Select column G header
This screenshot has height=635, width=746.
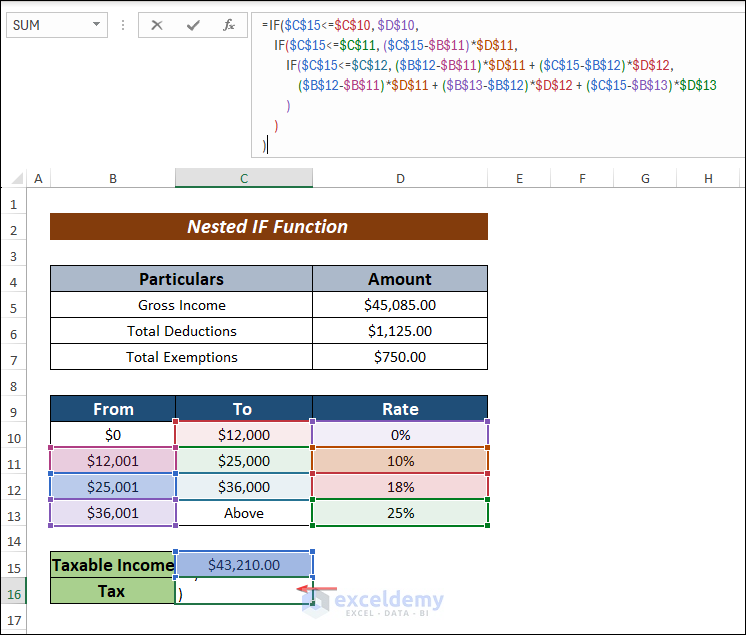click(645, 179)
